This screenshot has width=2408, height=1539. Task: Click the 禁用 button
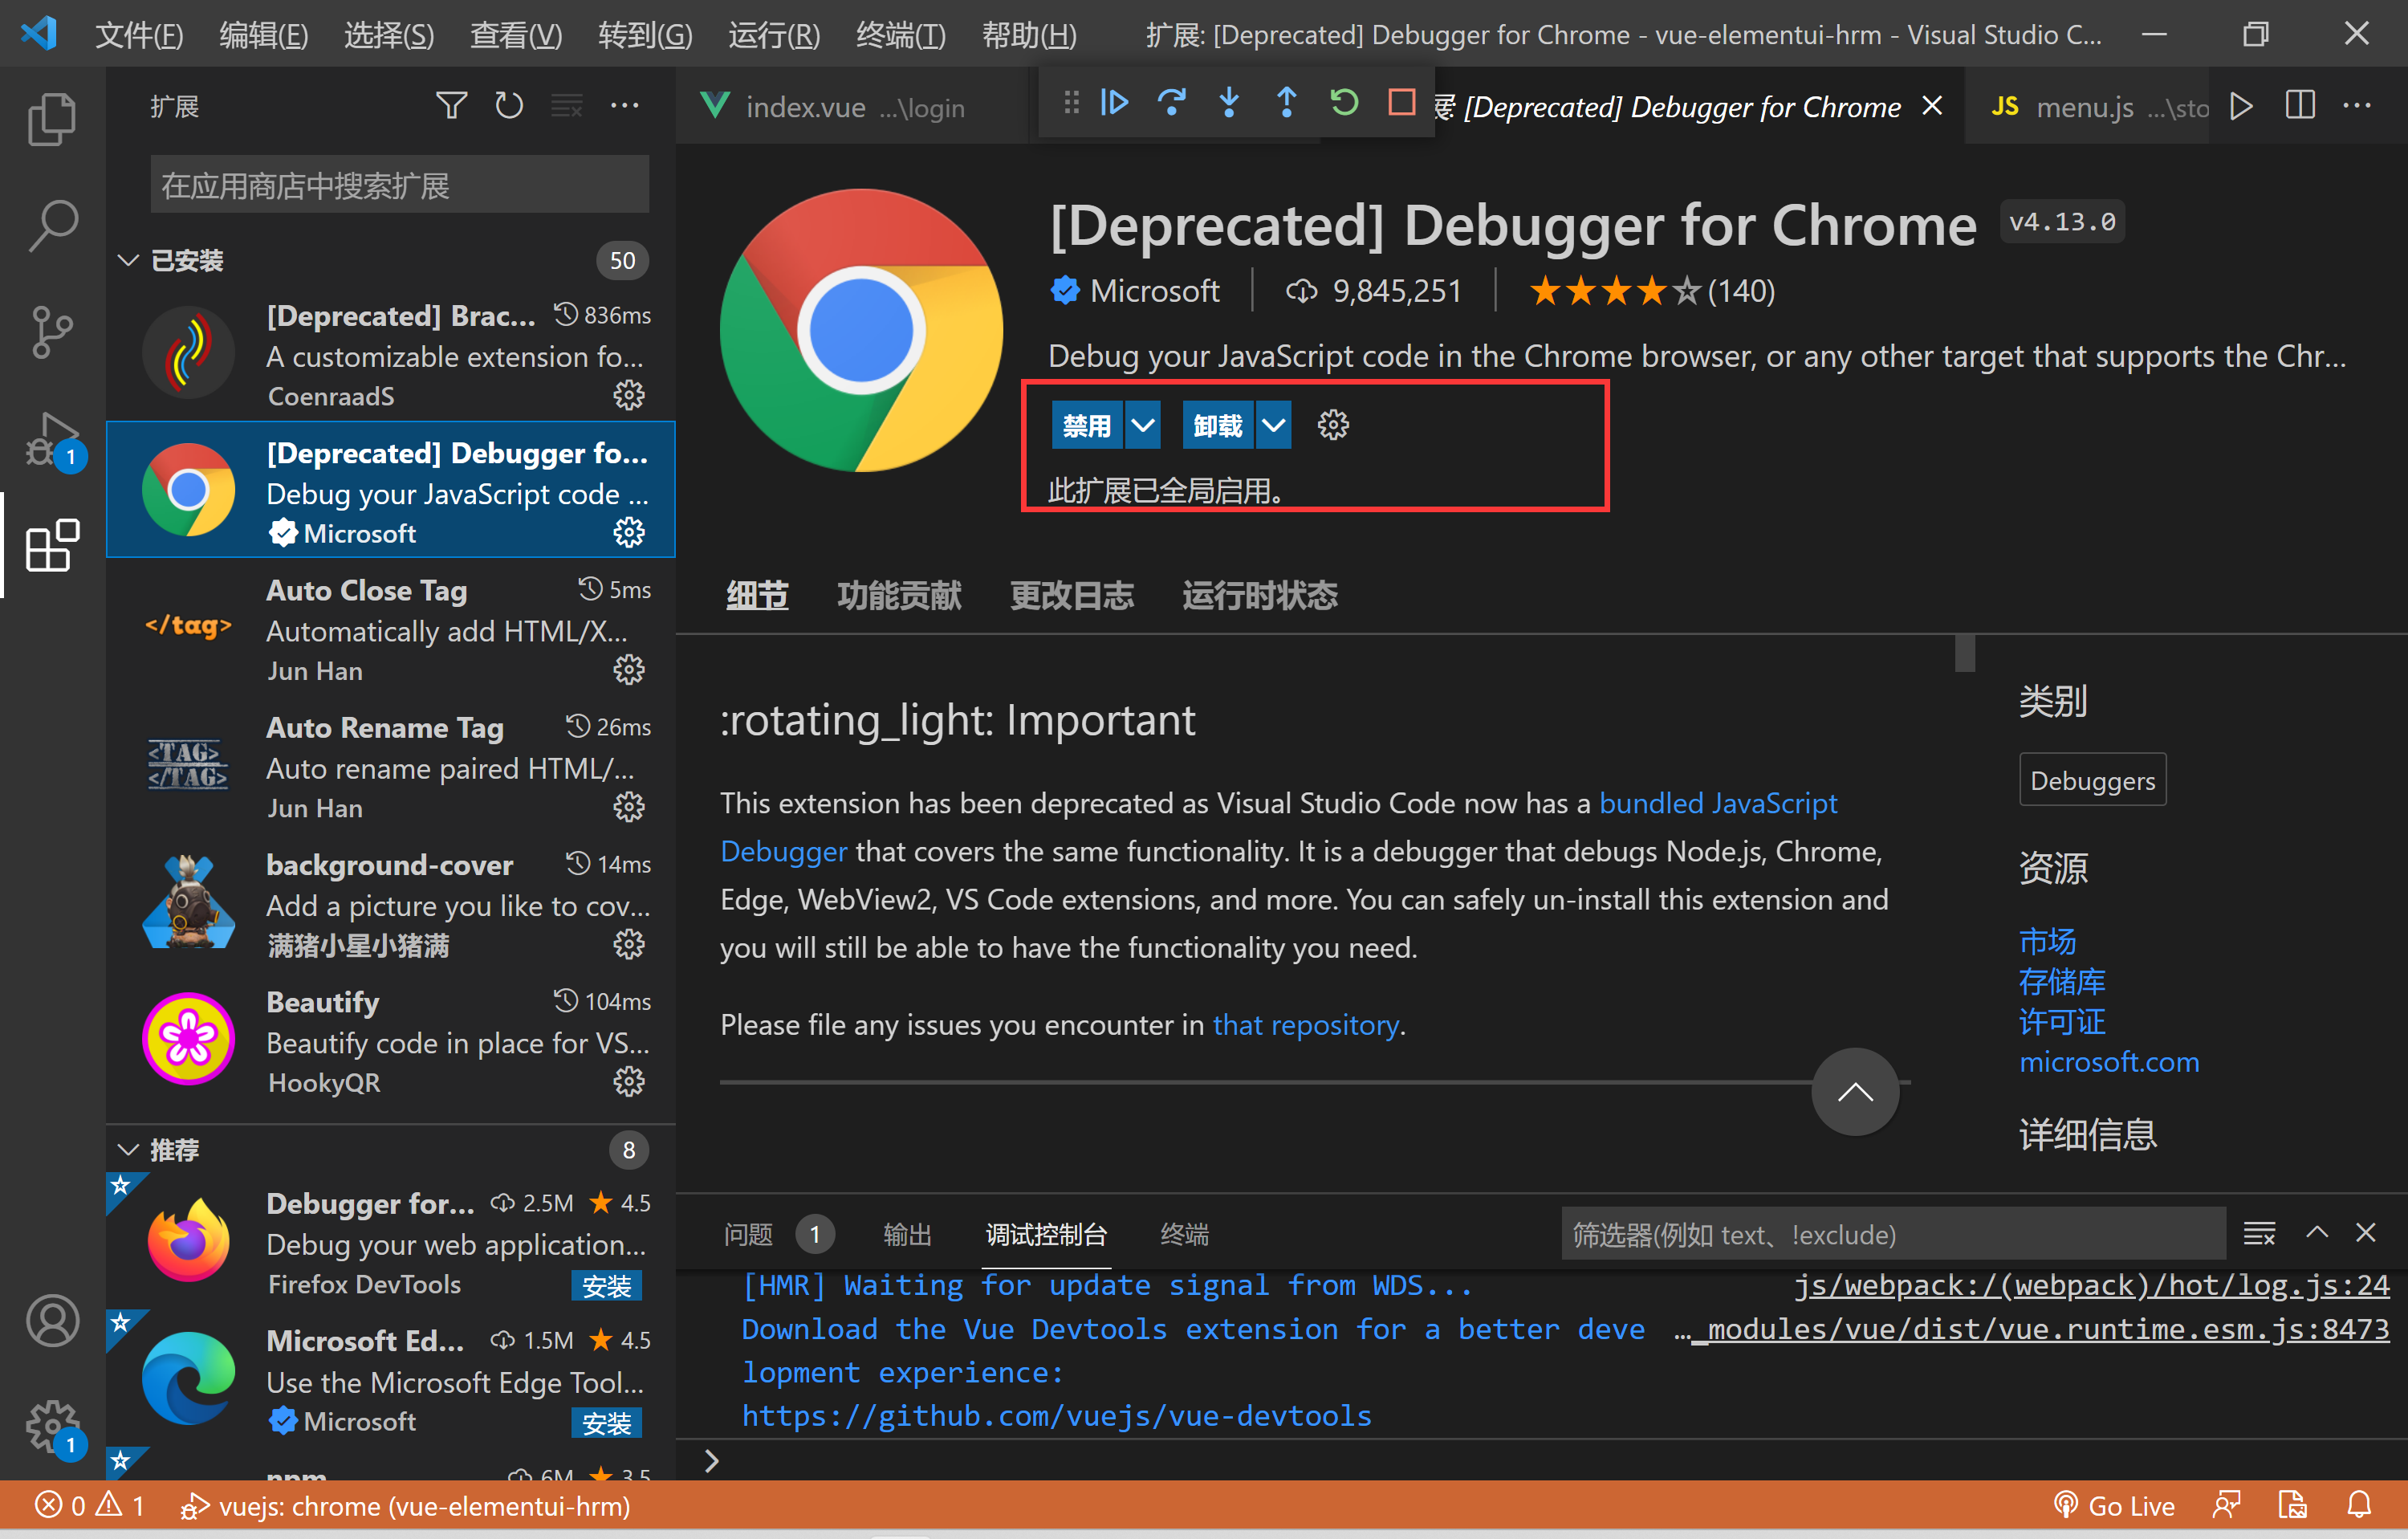click(1087, 425)
